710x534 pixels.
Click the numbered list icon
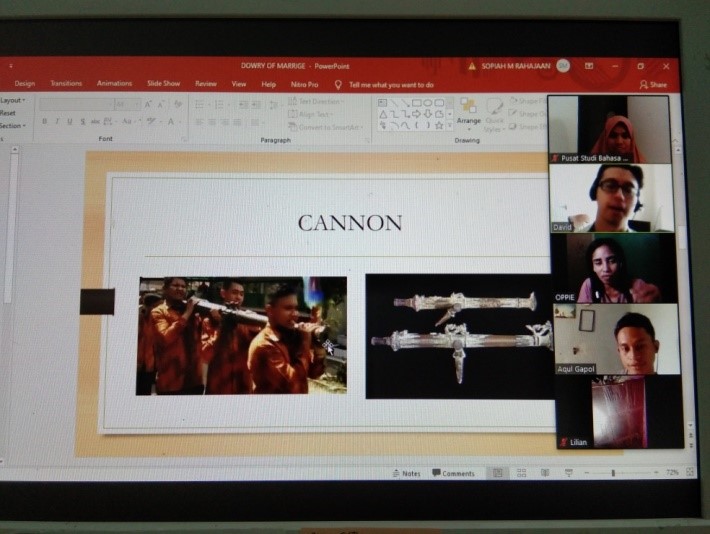tap(221, 105)
